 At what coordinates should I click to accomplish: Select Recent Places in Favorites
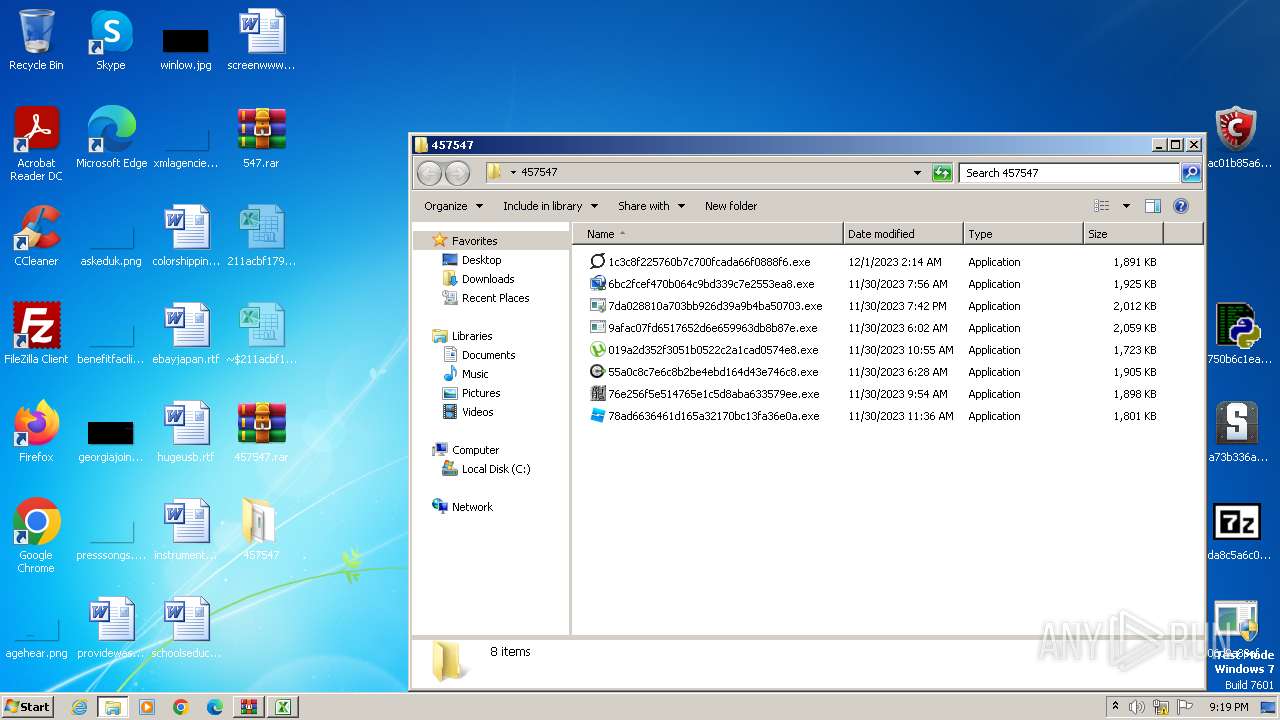[x=495, y=298]
